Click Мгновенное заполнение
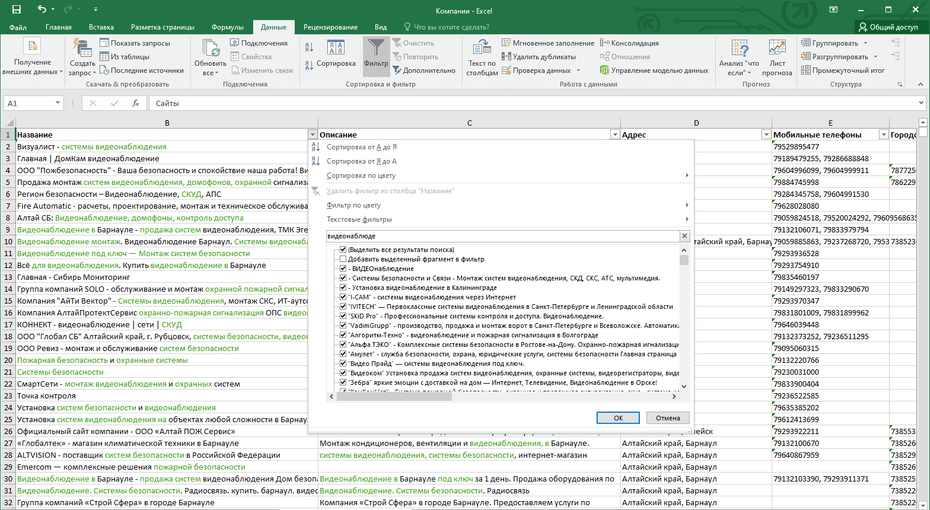 (548, 43)
